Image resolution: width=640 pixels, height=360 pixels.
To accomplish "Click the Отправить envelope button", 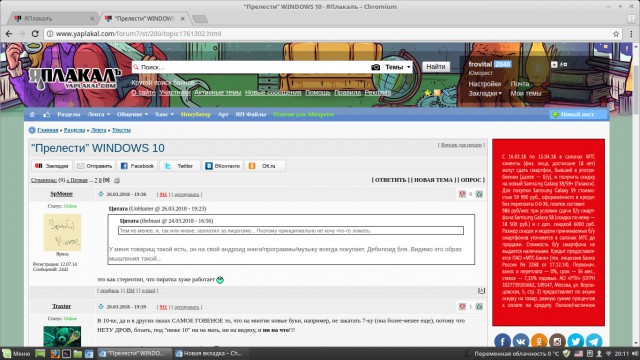I will (x=95, y=166).
